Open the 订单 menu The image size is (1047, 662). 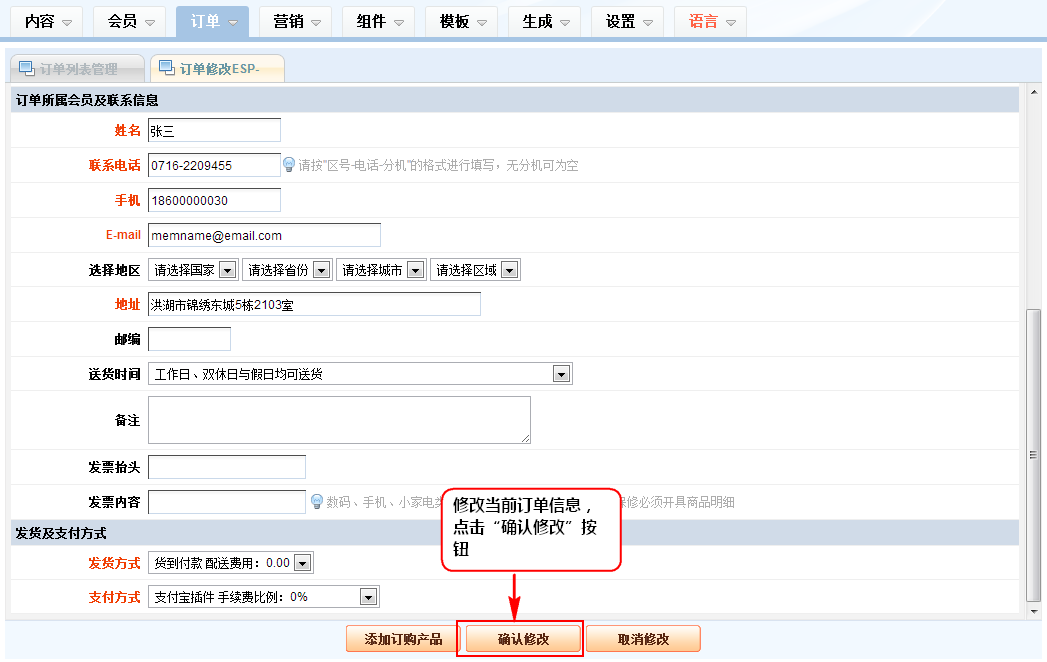(x=212, y=21)
